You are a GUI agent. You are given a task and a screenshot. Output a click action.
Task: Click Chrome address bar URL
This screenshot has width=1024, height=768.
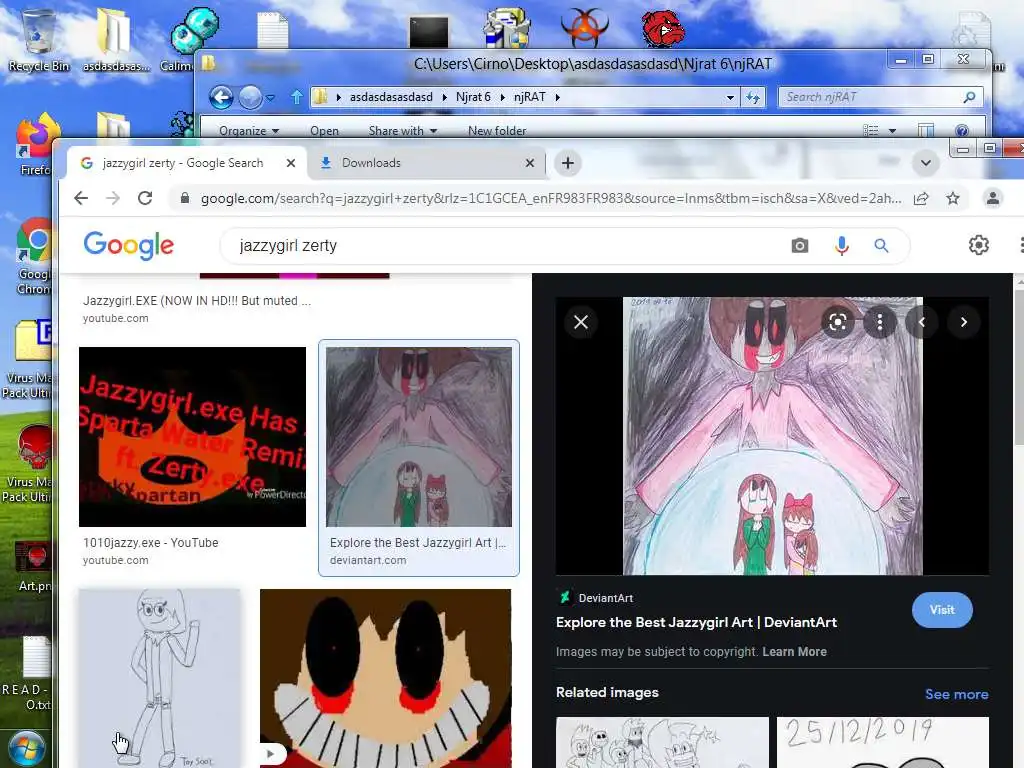point(551,198)
